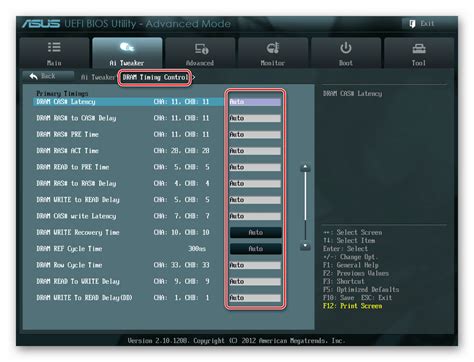
Task: Click the scrollbar up arrow
Action: [x=305, y=167]
